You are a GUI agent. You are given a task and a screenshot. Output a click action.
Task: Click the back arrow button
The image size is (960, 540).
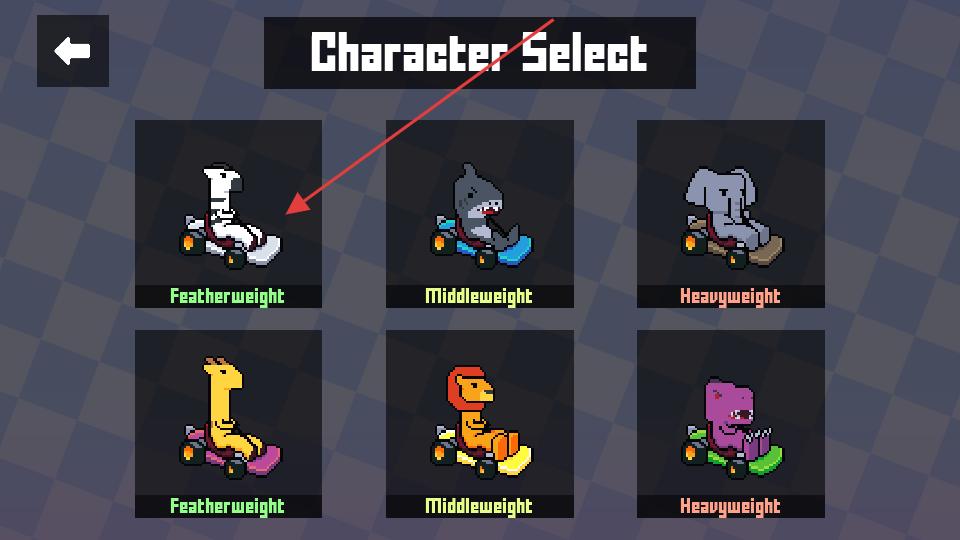click(x=73, y=51)
